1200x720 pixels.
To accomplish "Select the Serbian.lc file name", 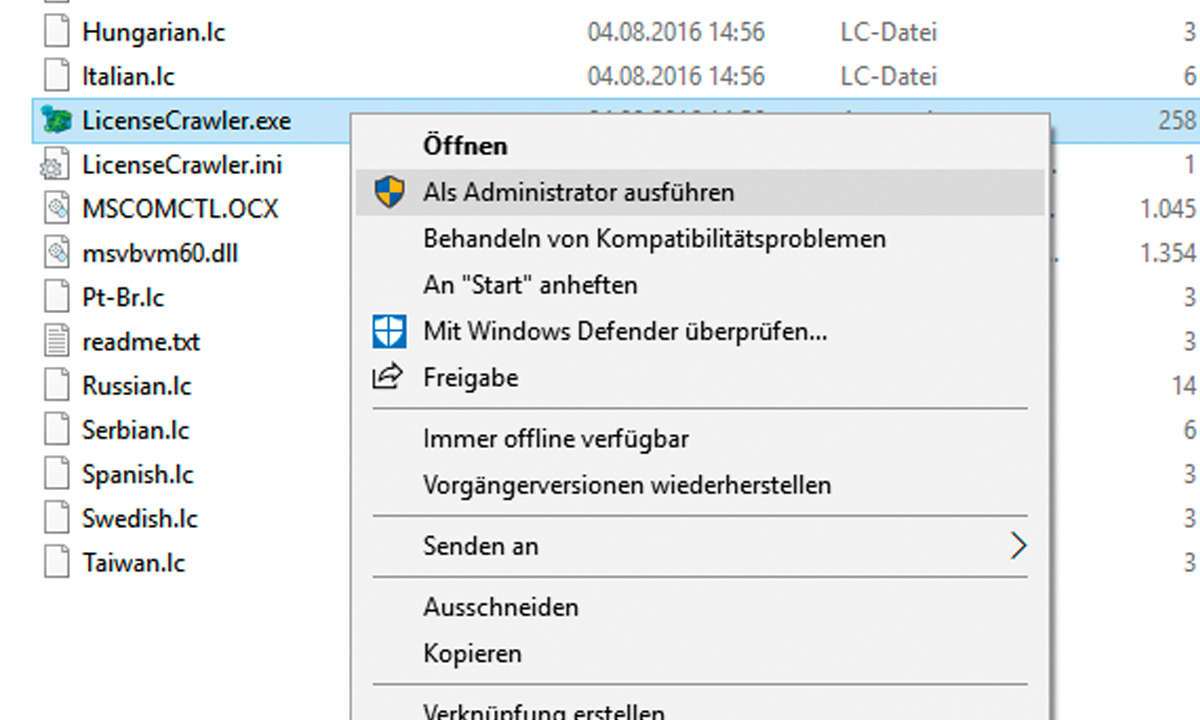I will coord(136,429).
